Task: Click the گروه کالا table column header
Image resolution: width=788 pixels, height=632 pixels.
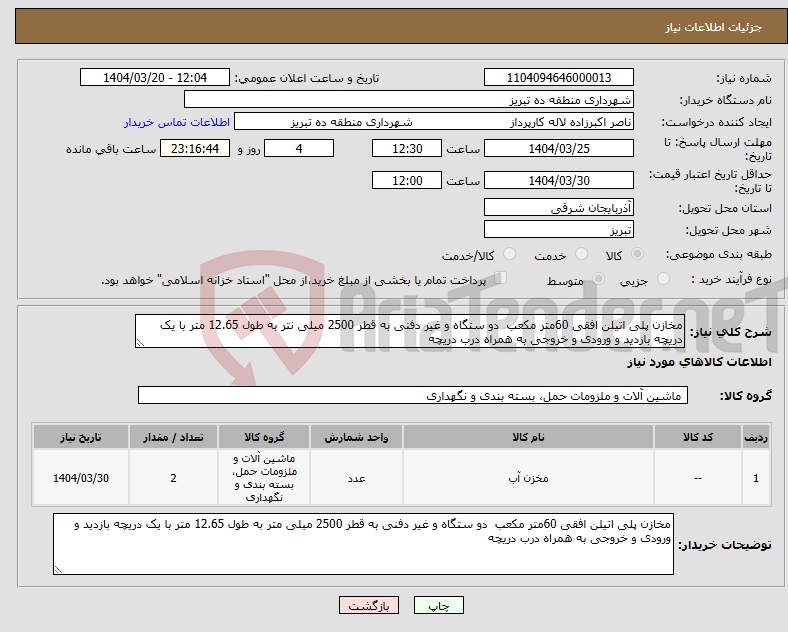Action: coord(264,437)
